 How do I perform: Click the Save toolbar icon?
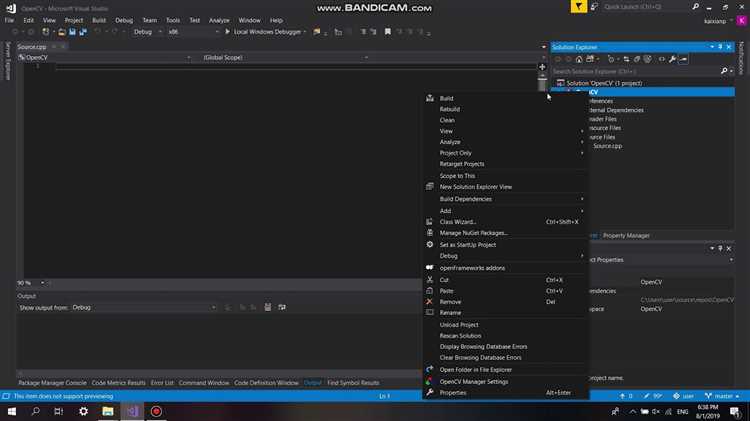coord(72,32)
